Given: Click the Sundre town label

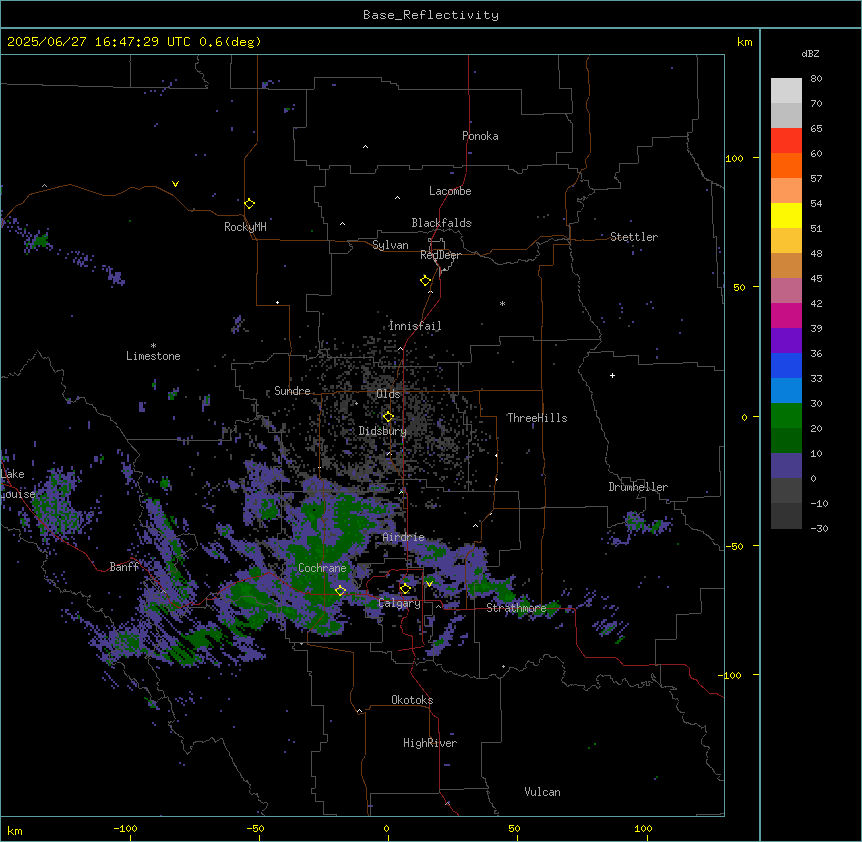Looking at the screenshot, I should 292,391.
